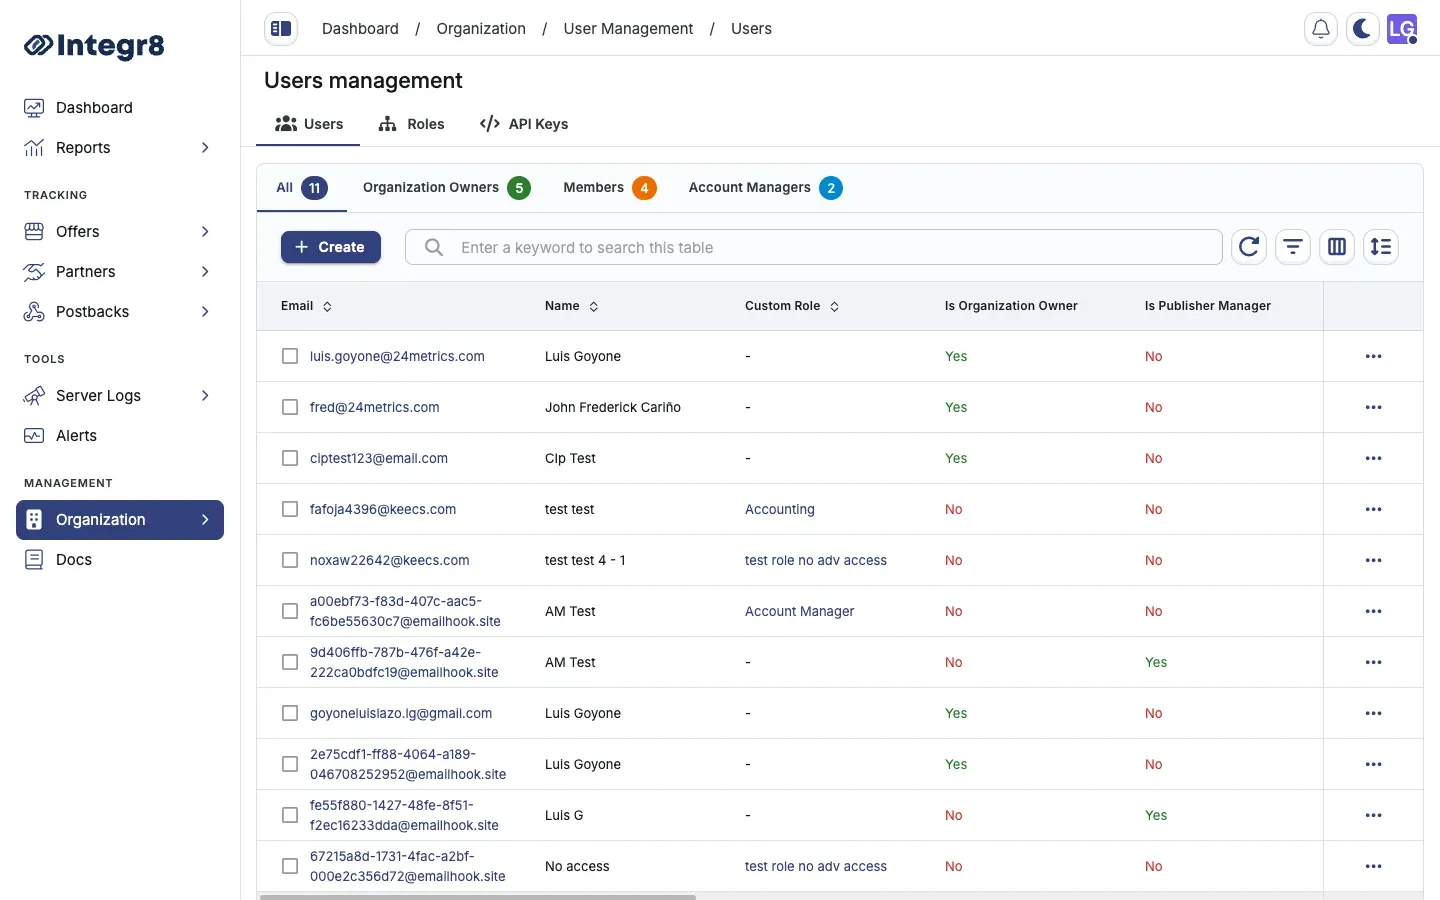Open the Dashboard breadcrumb link

[360, 29]
